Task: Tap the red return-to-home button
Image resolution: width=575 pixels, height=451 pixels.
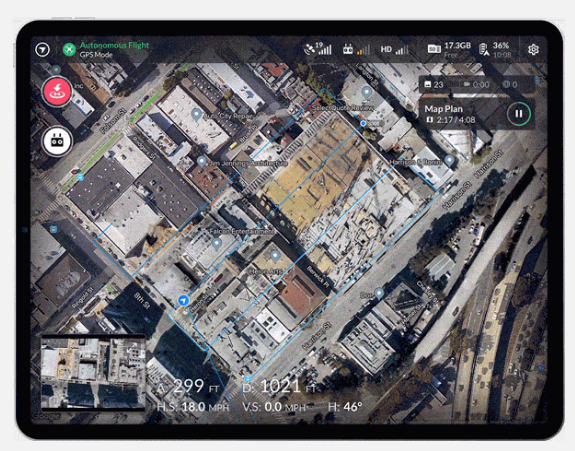Action: pos(57,92)
